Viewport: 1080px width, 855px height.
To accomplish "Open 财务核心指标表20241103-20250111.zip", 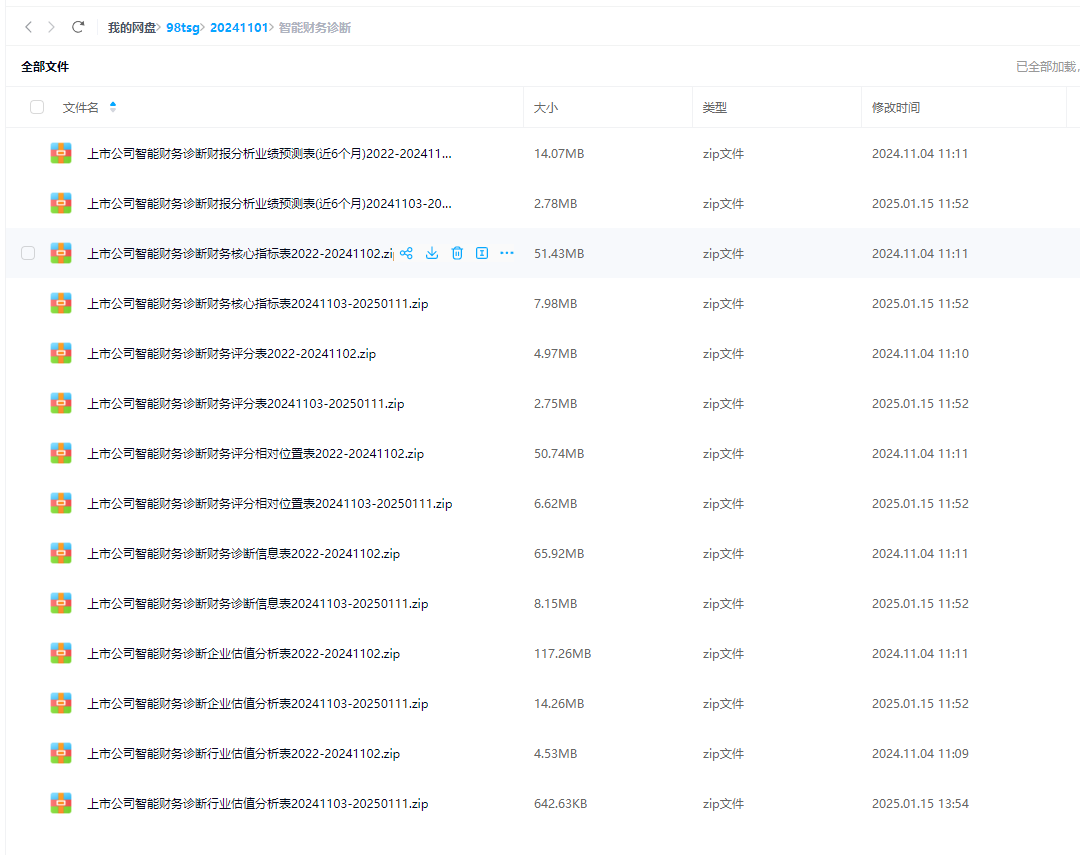I will click(258, 303).
